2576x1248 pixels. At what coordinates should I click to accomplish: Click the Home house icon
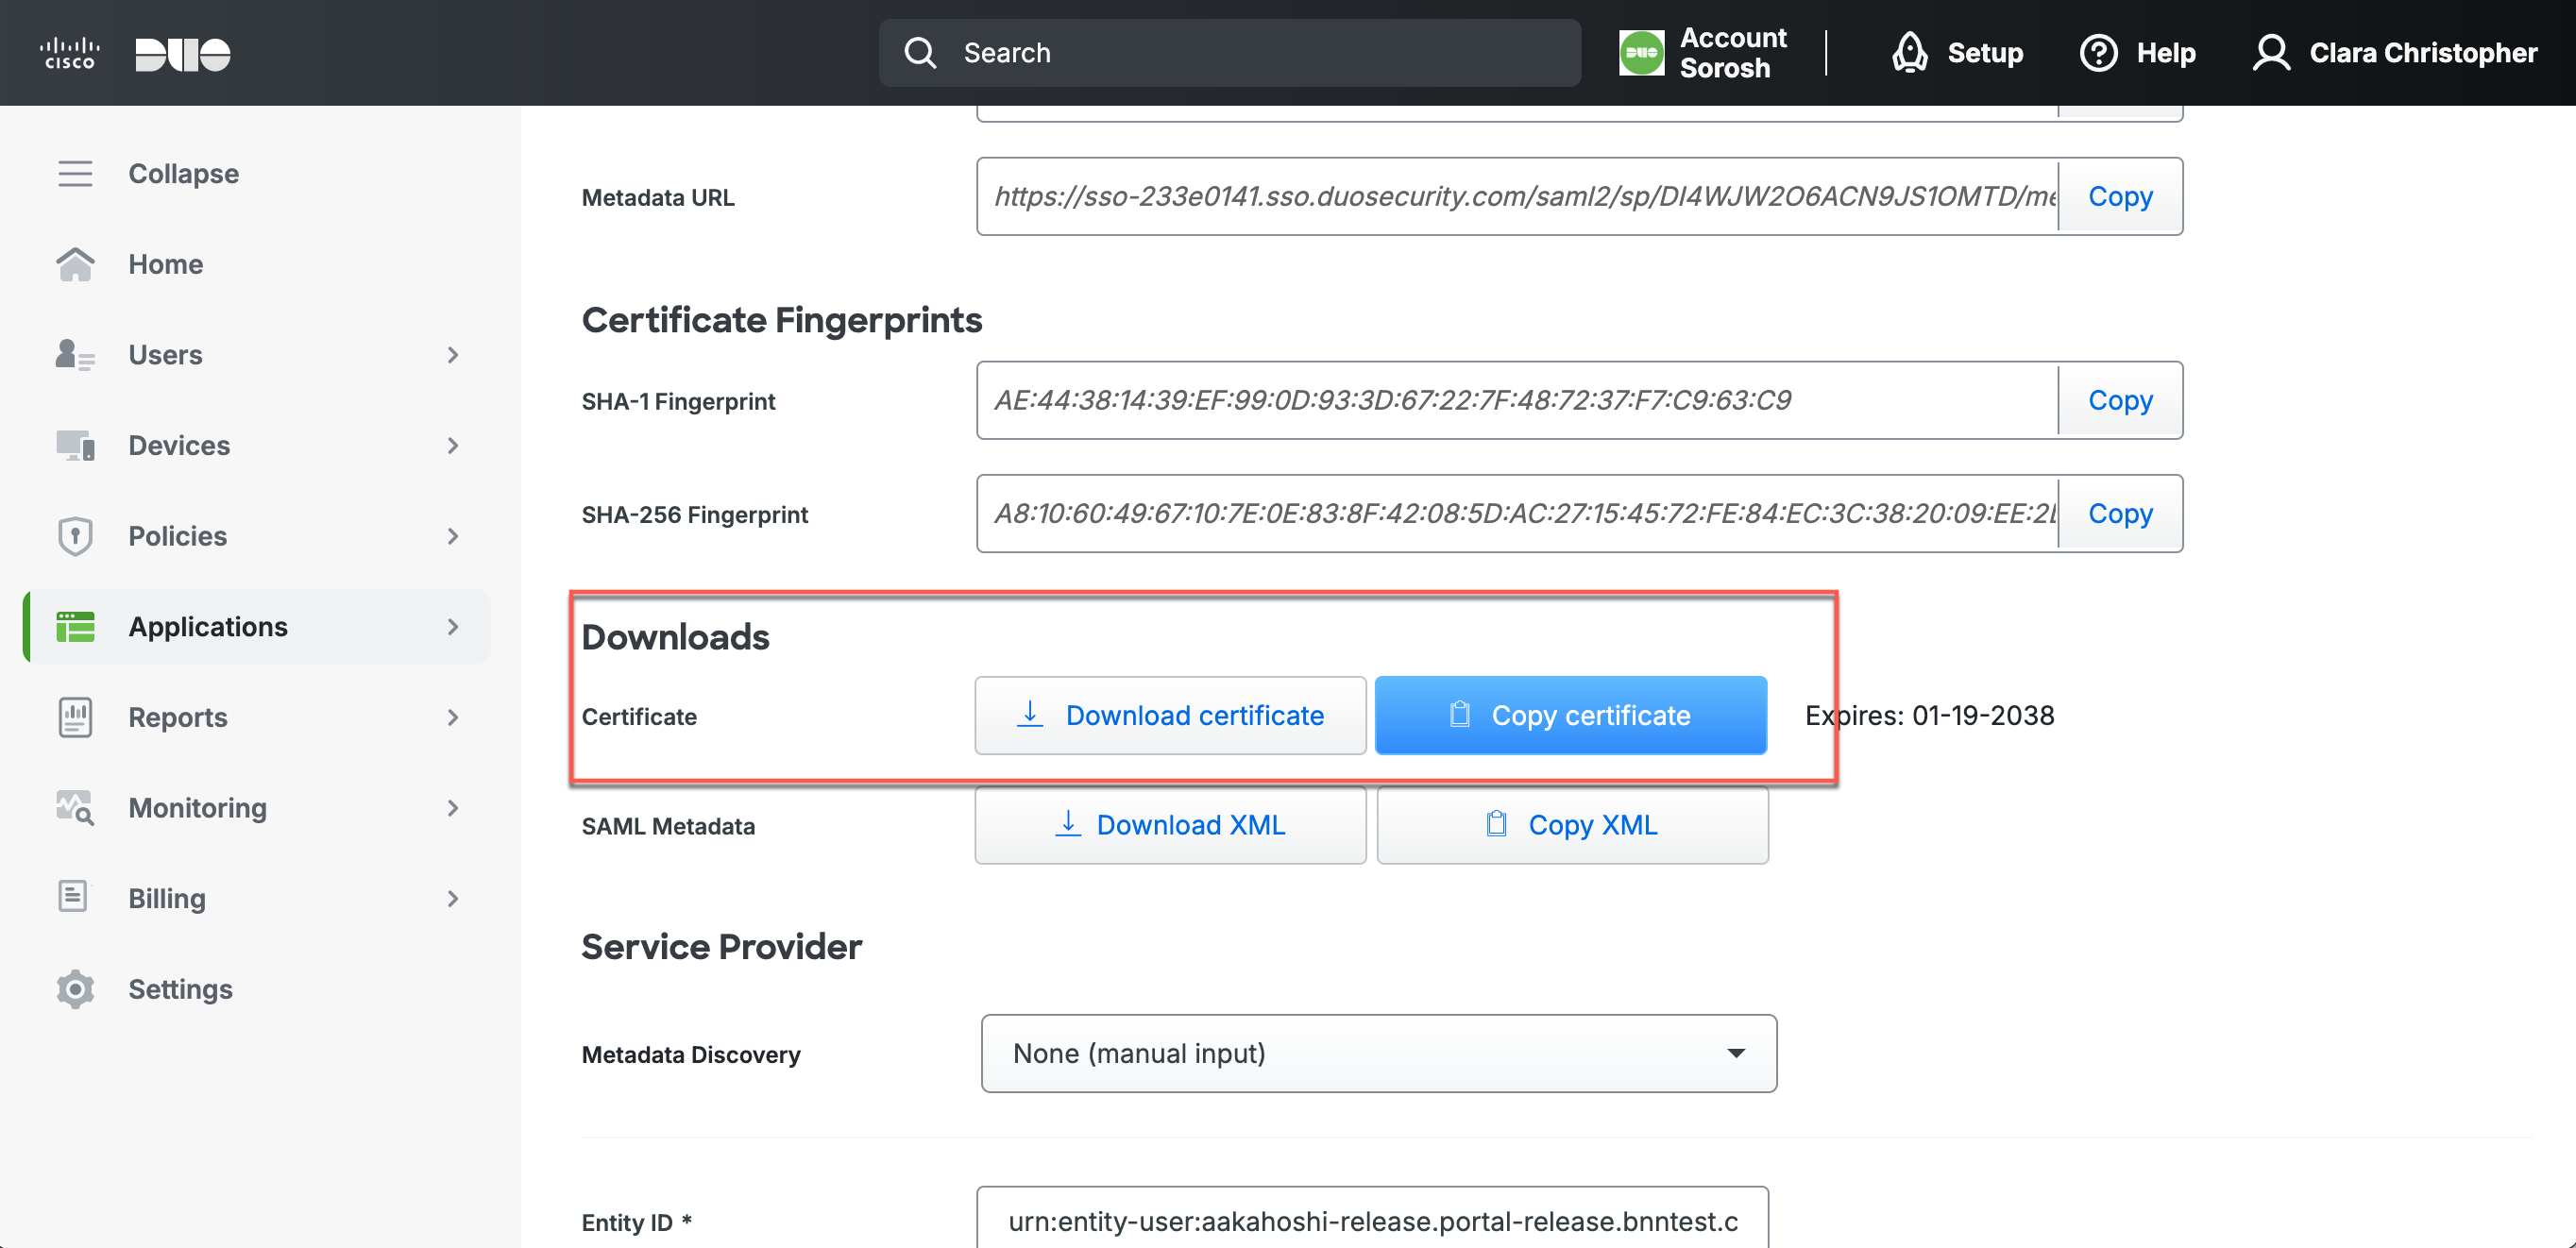(x=75, y=265)
